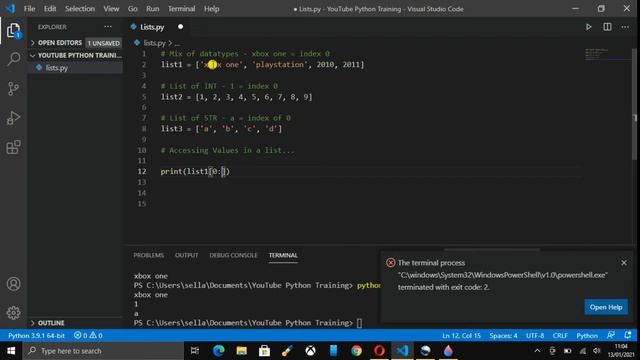The height and width of the screenshot is (360, 640).
Task: Open the File menu
Action: (29, 9)
